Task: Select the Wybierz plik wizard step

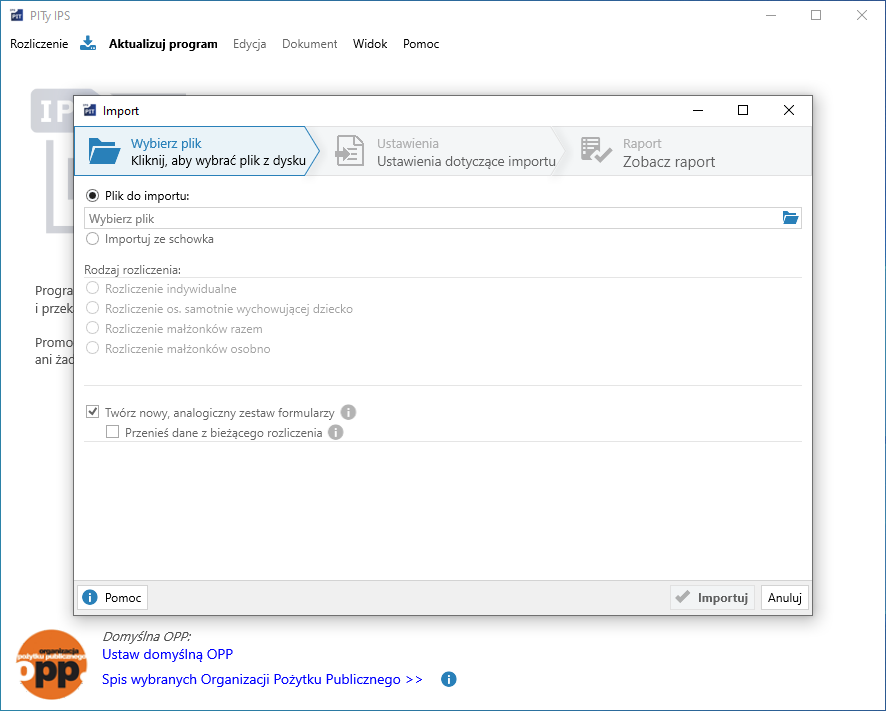Action: point(196,152)
